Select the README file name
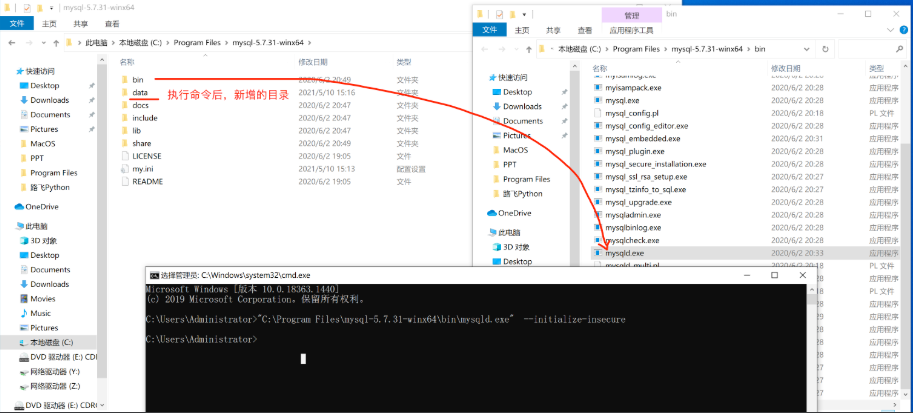913x413 pixels. point(147,182)
